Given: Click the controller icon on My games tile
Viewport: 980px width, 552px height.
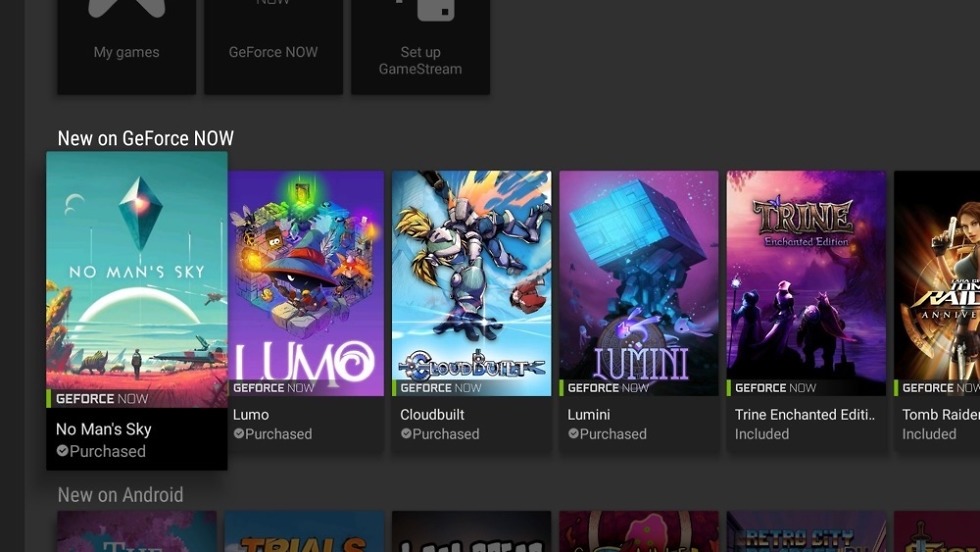Looking at the screenshot, I should click(x=127, y=8).
